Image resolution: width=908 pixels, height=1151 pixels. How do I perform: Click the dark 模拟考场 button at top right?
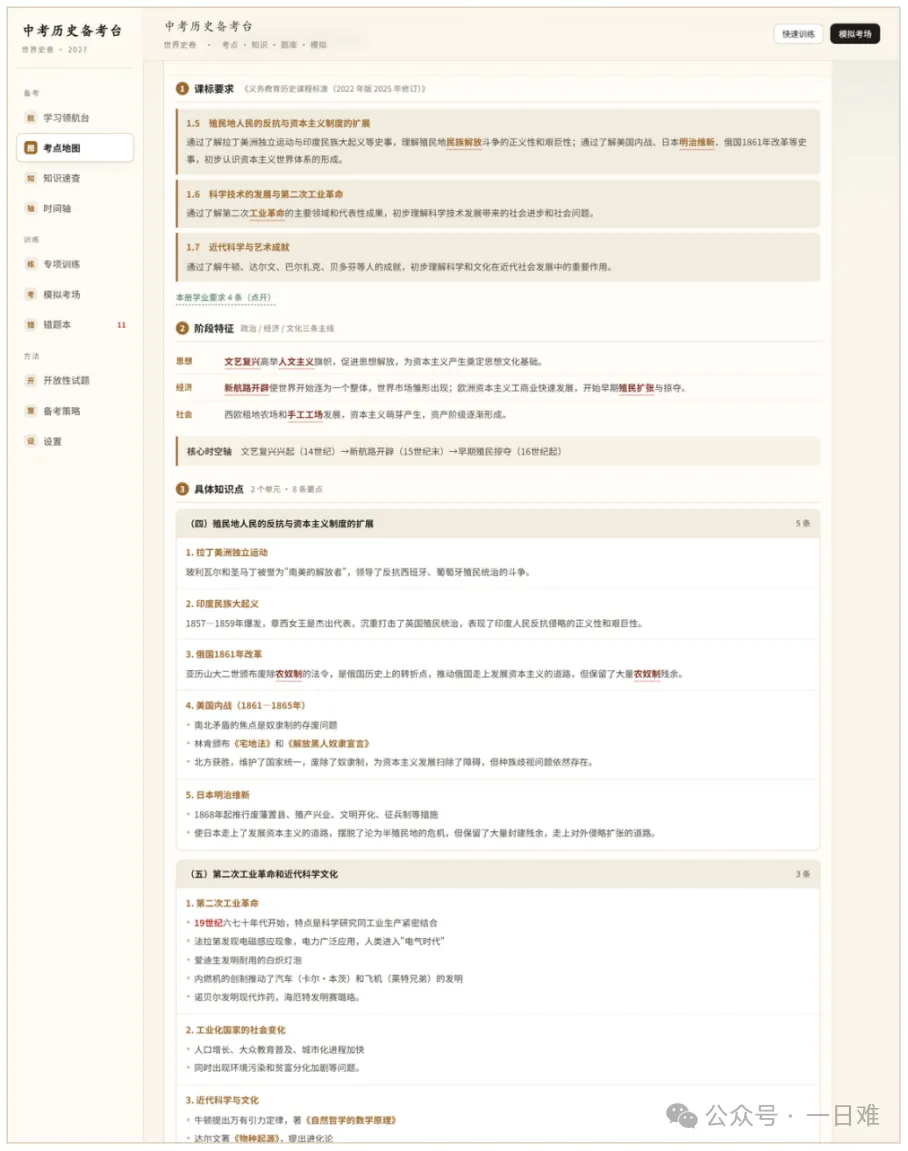pos(855,34)
